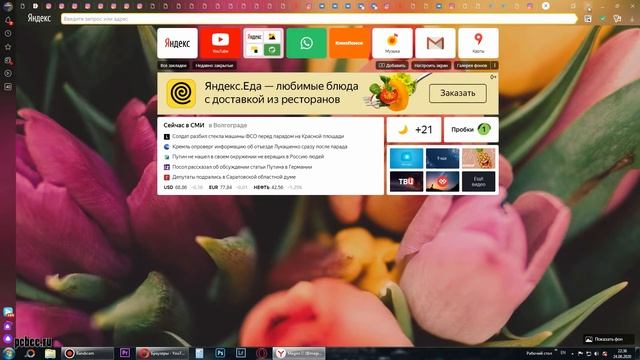Open the Gmail tile

coord(435,43)
